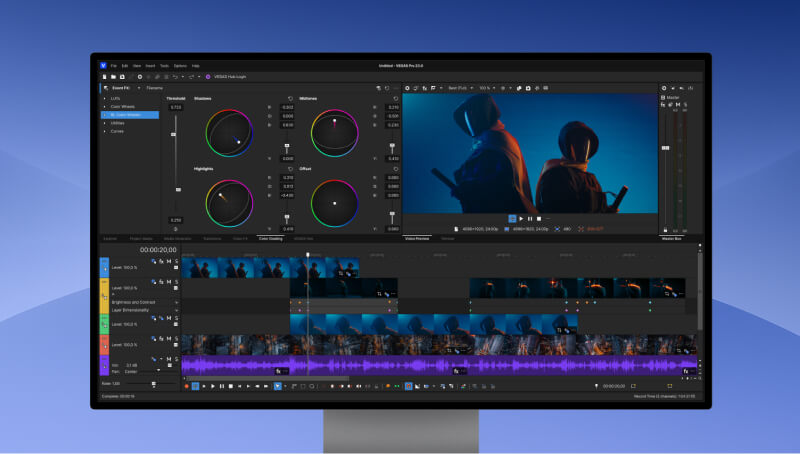The width and height of the screenshot is (800, 454).
Task: Click the Shadows color wheel
Action: click(229, 133)
